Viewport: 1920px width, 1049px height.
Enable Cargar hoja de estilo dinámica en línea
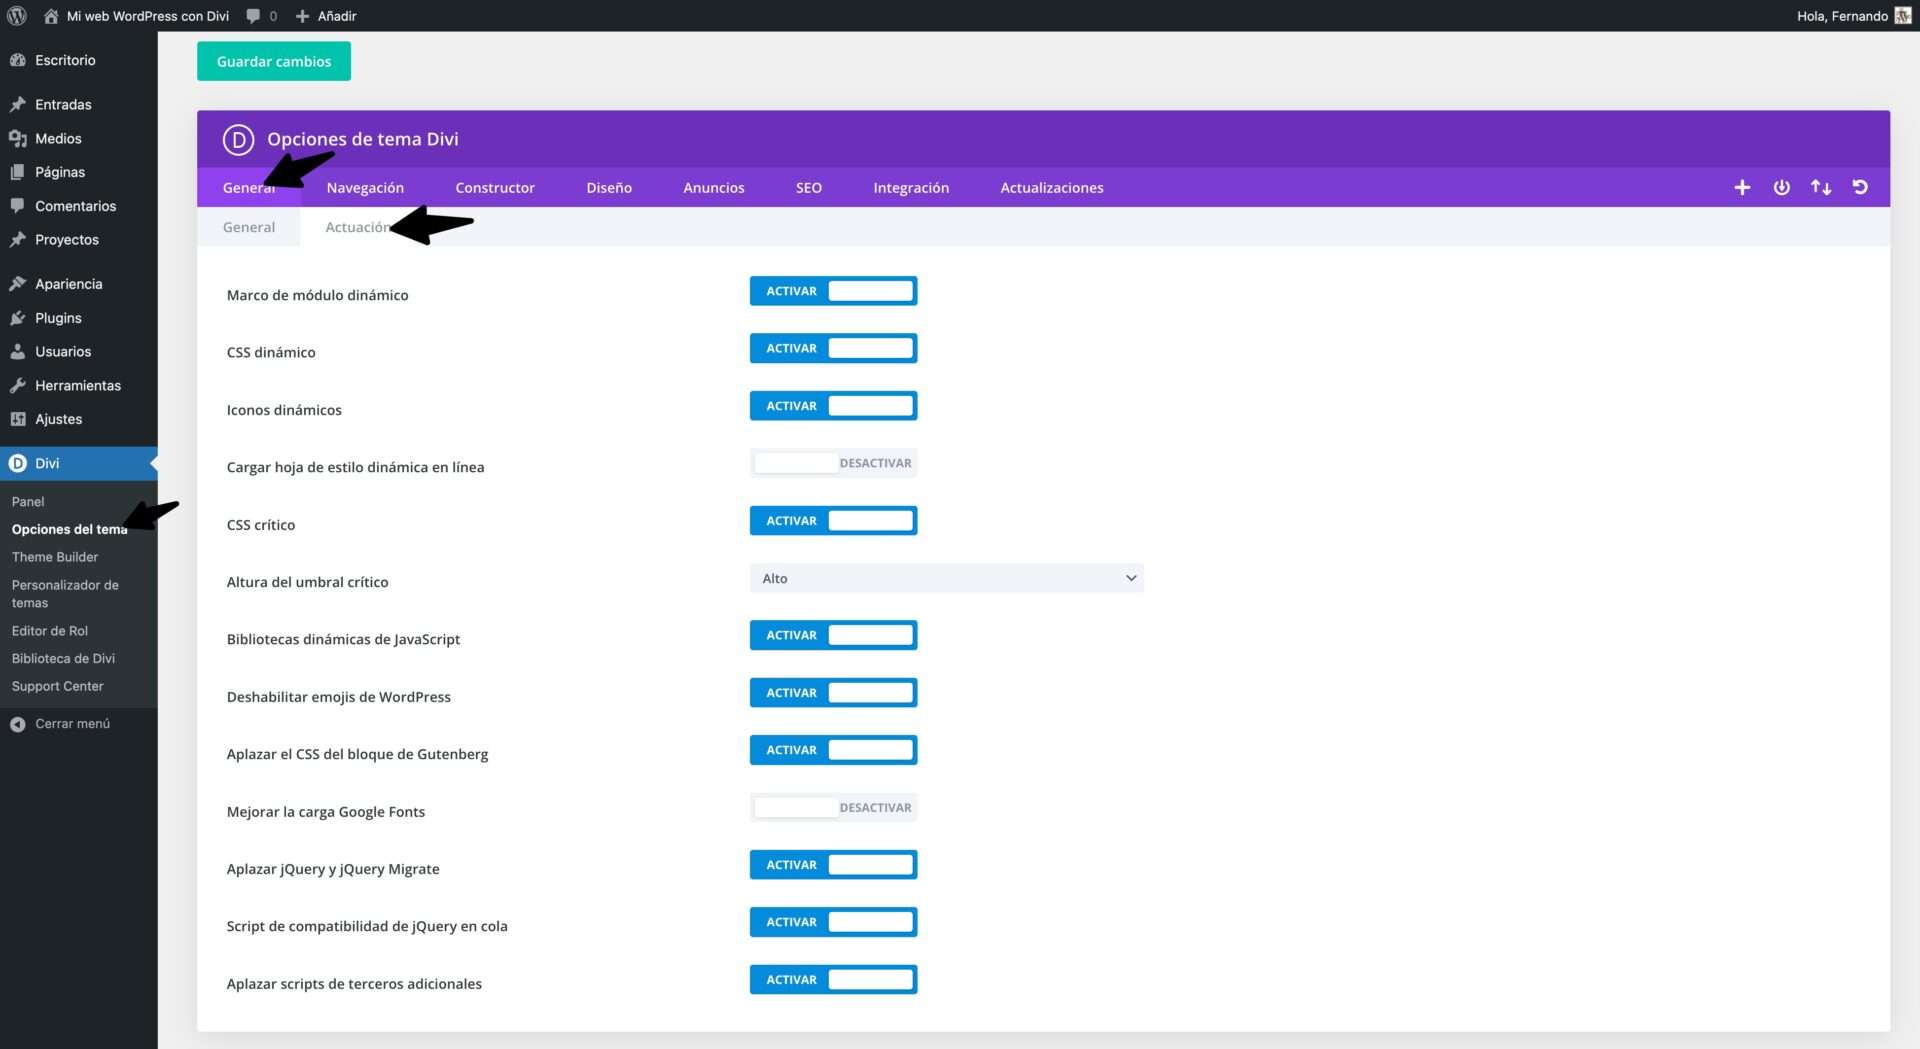tap(833, 462)
